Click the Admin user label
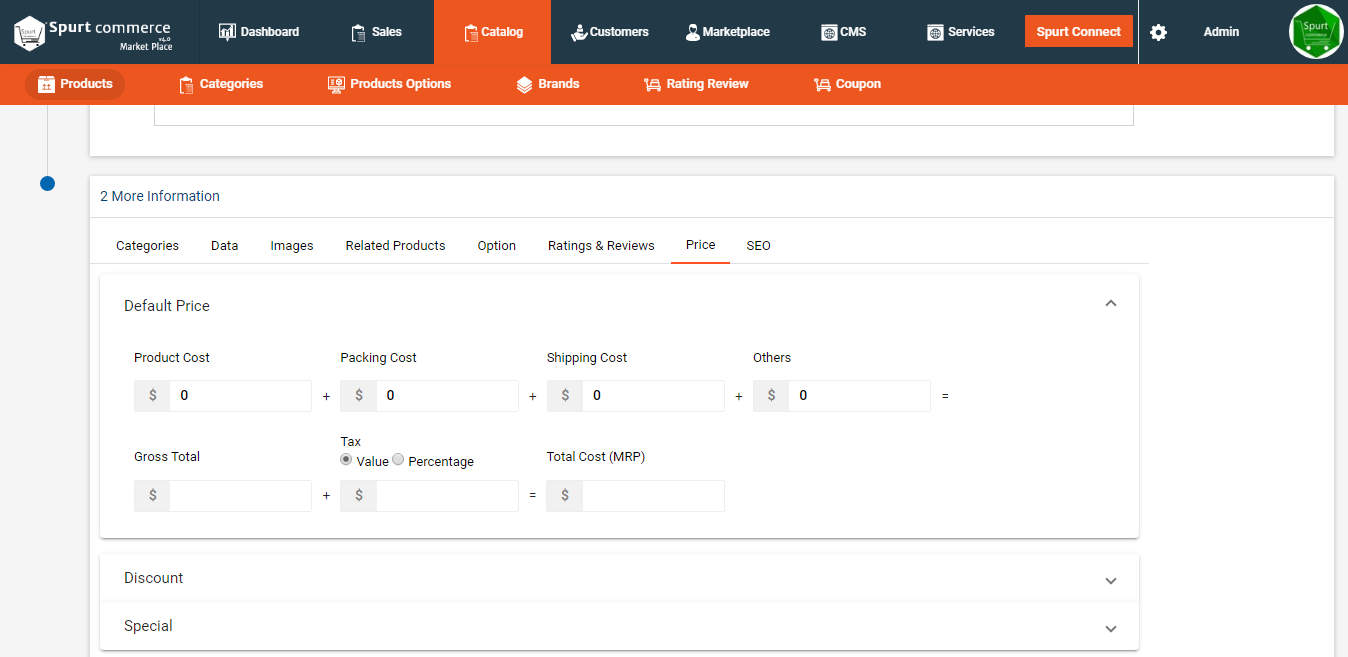This screenshot has width=1348, height=657. point(1221,32)
